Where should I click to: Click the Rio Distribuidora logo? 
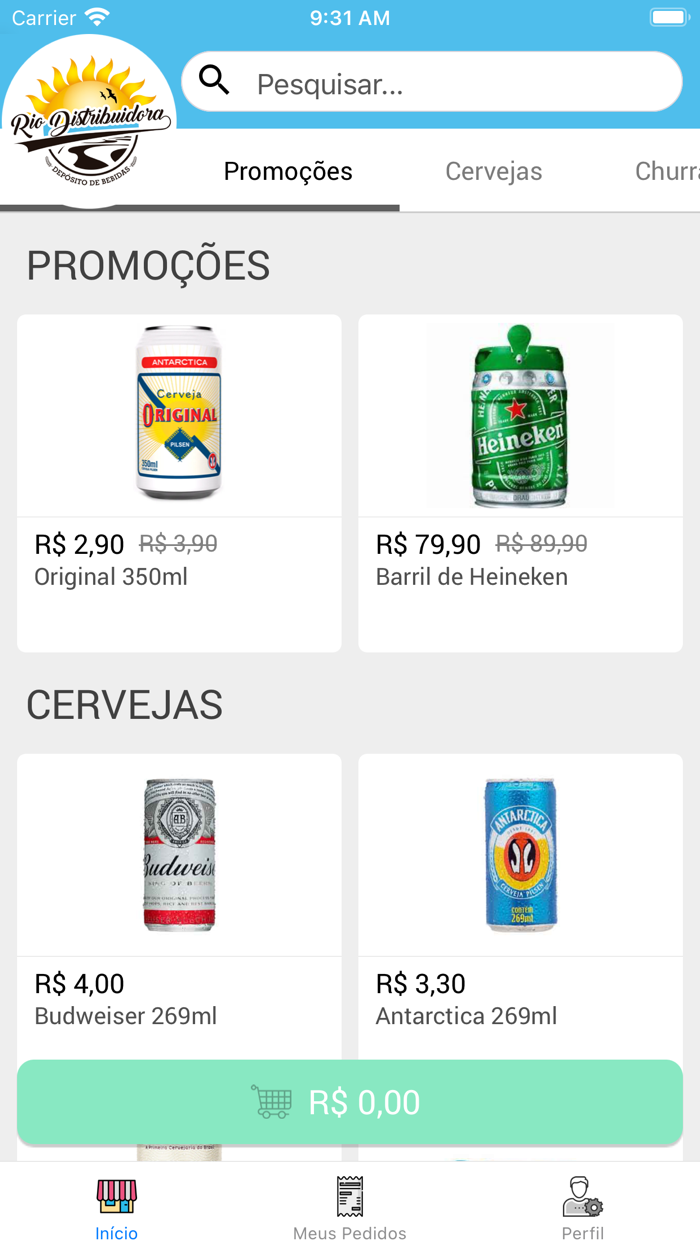(x=88, y=120)
